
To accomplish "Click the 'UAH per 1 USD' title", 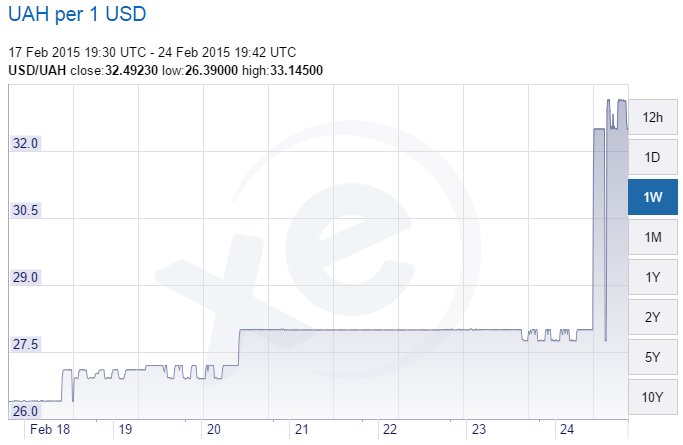I will [x=77, y=17].
